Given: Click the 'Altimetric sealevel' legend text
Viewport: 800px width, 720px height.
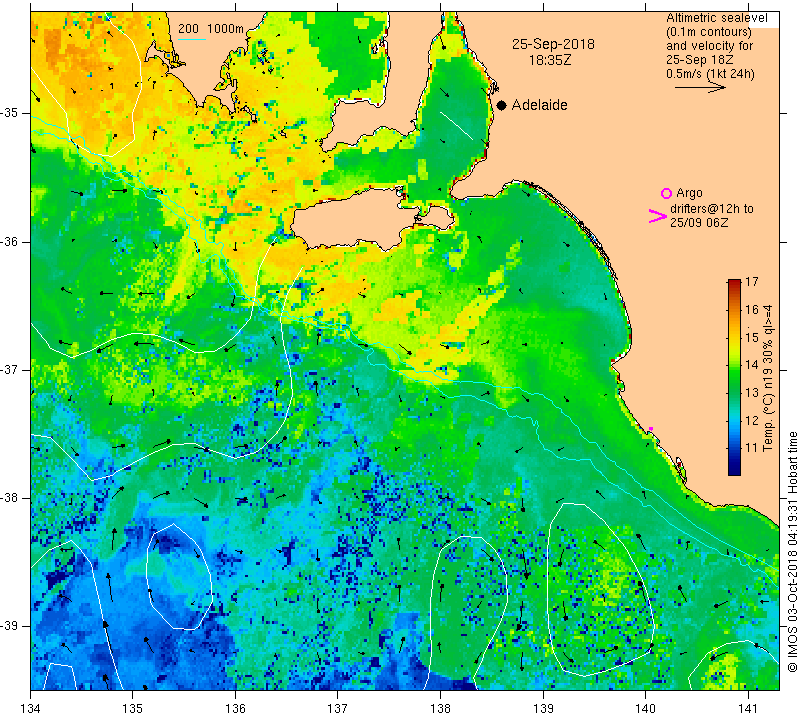Looking at the screenshot, I should 717,18.
